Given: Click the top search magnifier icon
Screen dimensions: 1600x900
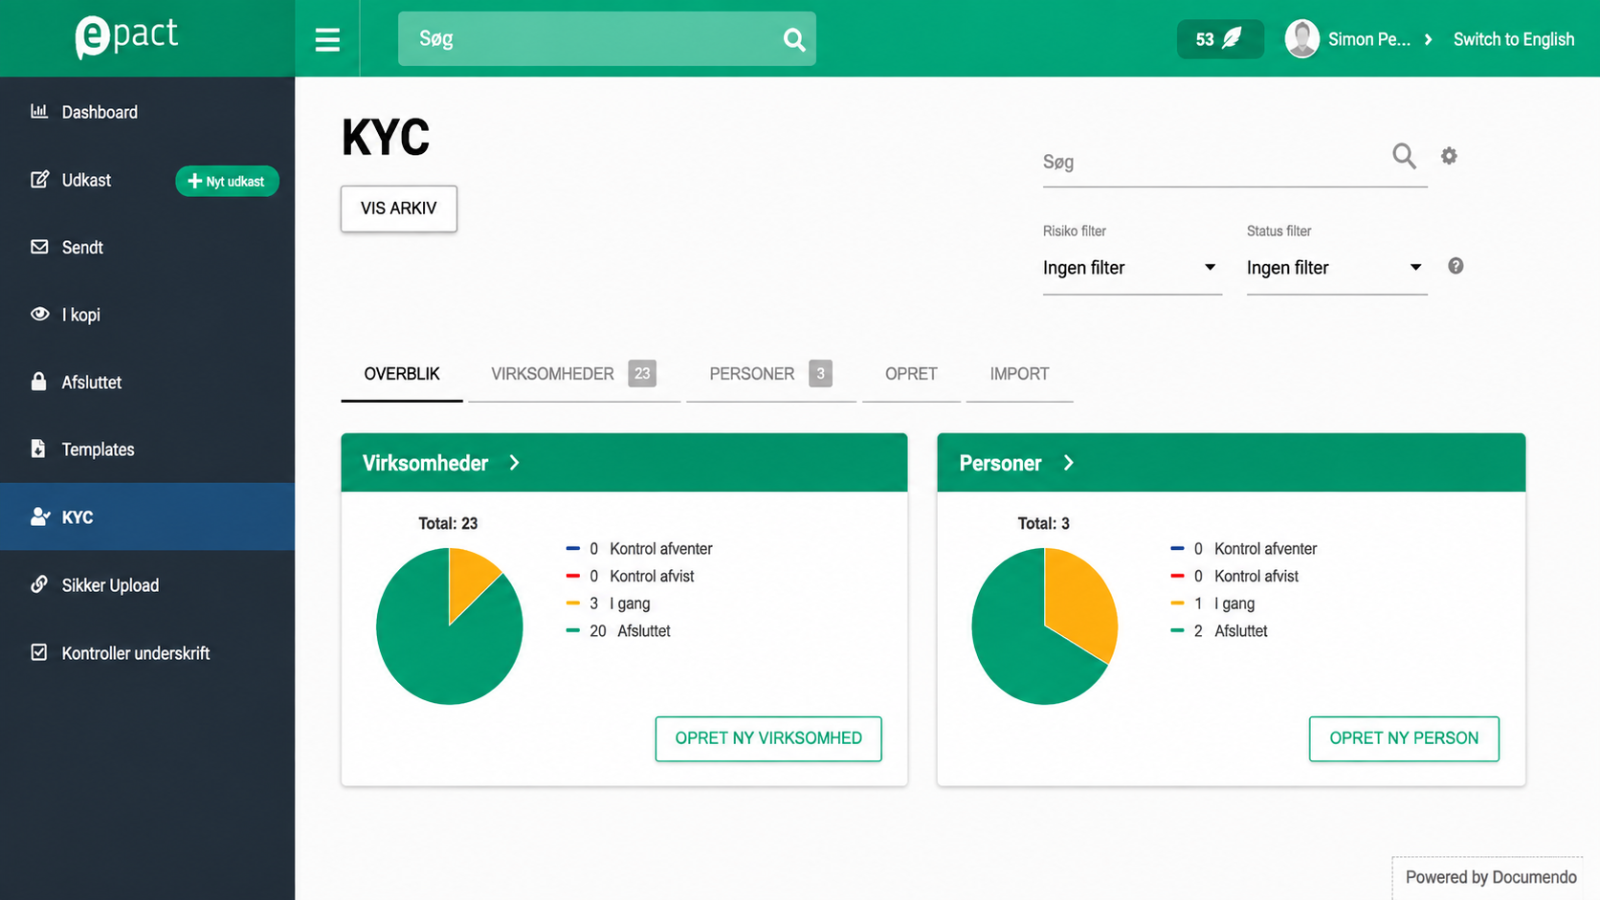Looking at the screenshot, I should (794, 39).
